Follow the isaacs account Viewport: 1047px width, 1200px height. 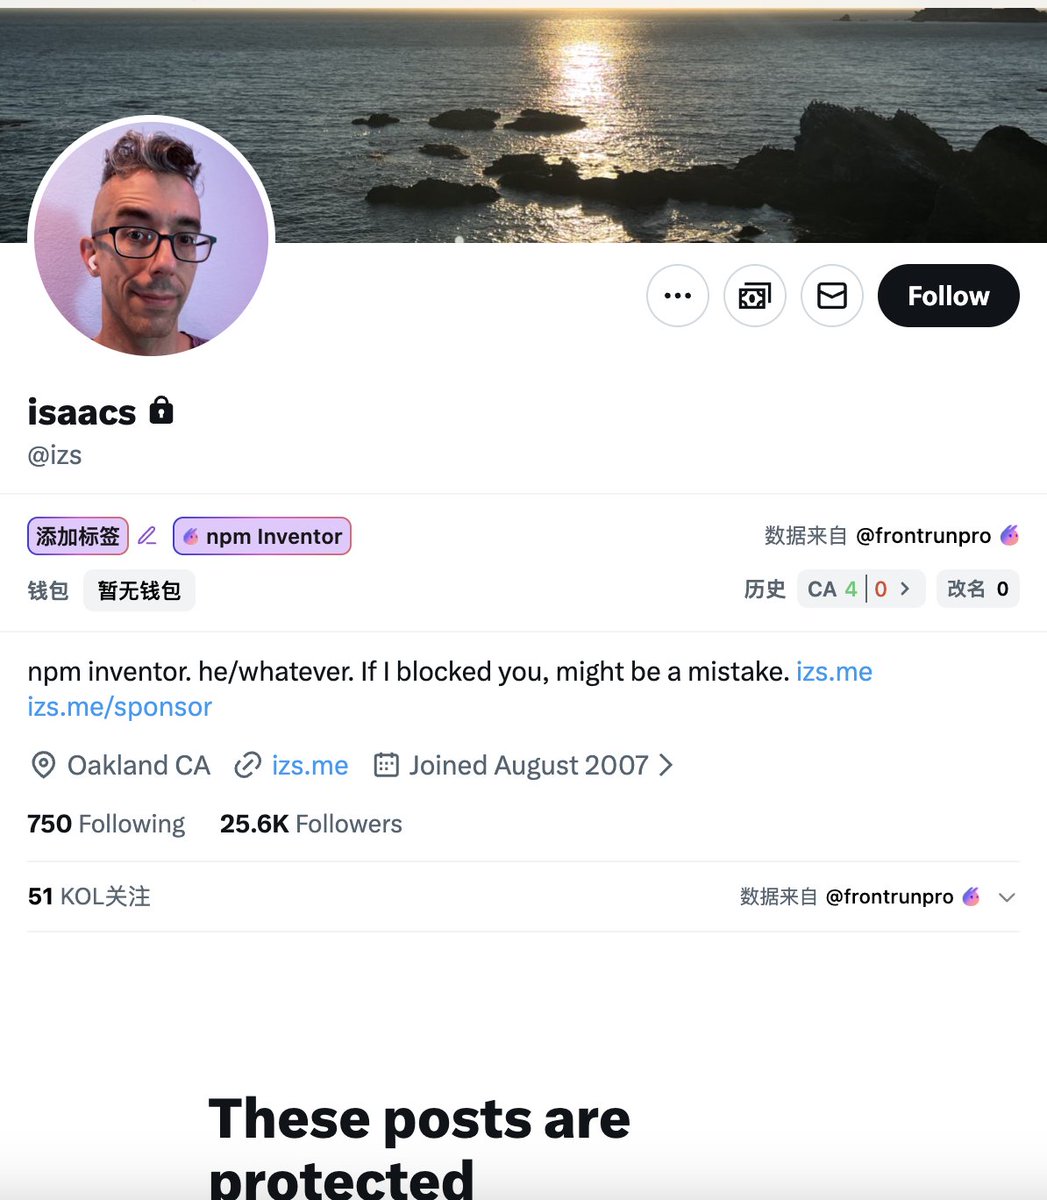tap(948, 296)
